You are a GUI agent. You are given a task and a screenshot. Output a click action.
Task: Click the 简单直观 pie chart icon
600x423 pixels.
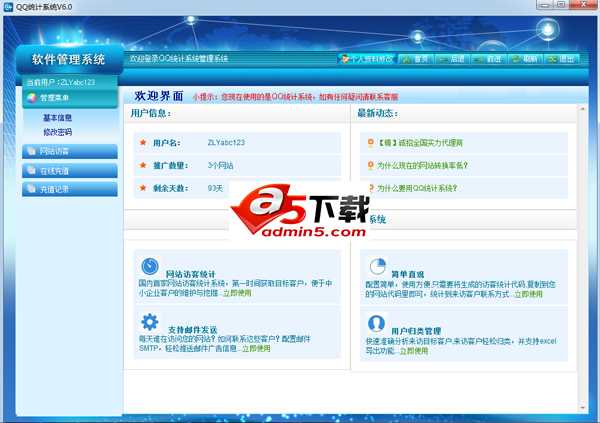[x=377, y=266]
